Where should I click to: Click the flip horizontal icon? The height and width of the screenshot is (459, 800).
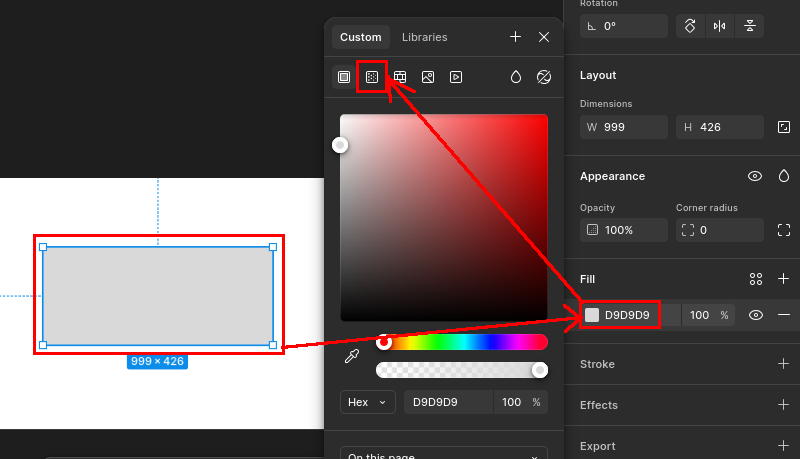click(718, 26)
